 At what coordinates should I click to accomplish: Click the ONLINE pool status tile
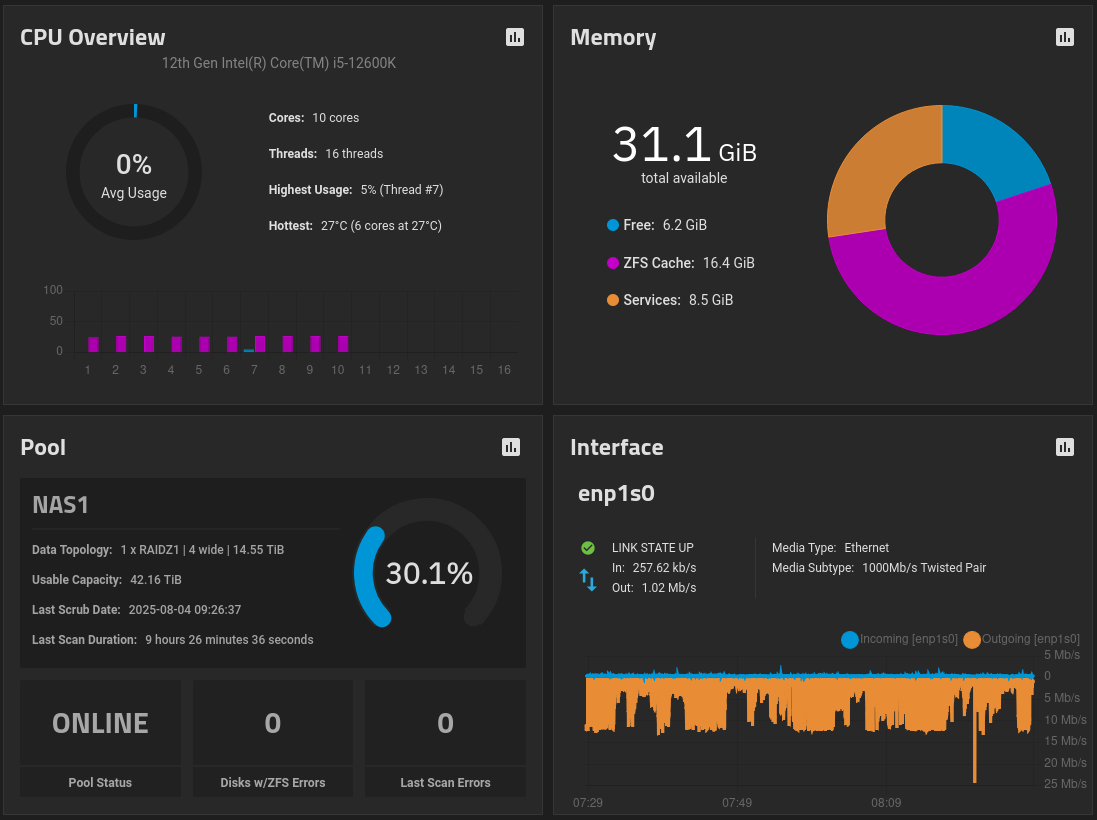coord(100,738)
